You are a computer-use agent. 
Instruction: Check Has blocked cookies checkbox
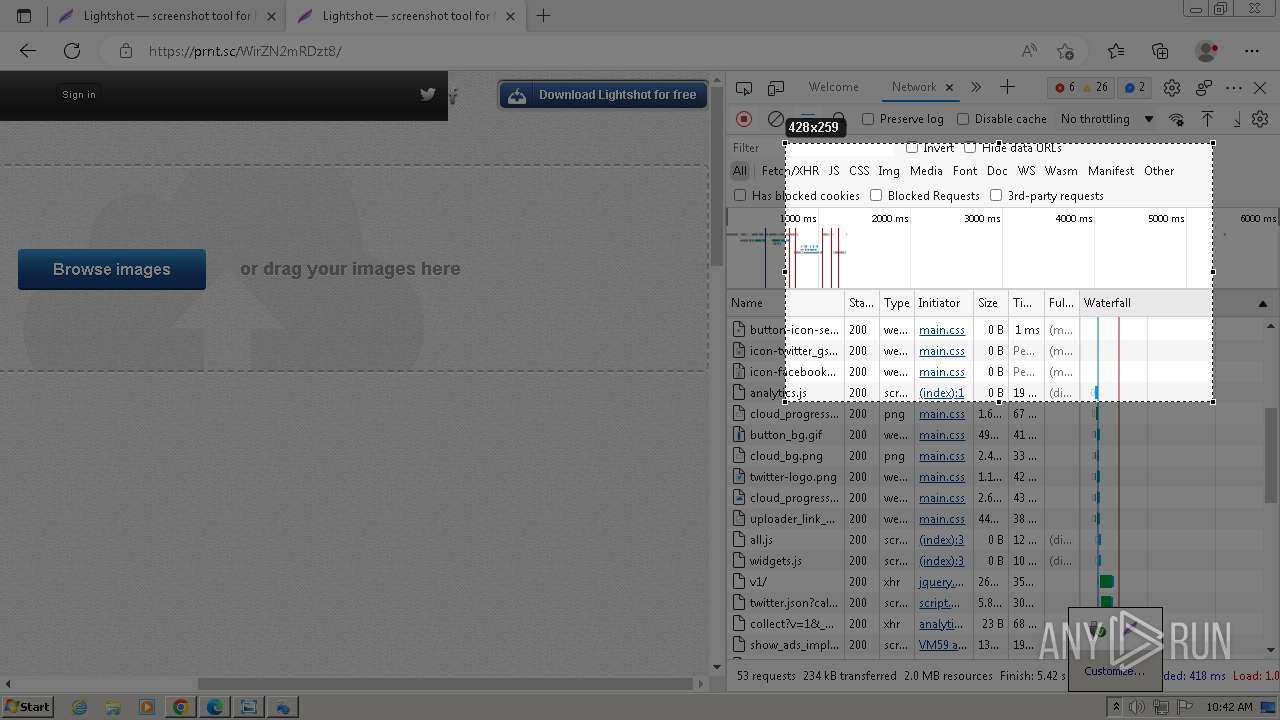click(740, 196)
